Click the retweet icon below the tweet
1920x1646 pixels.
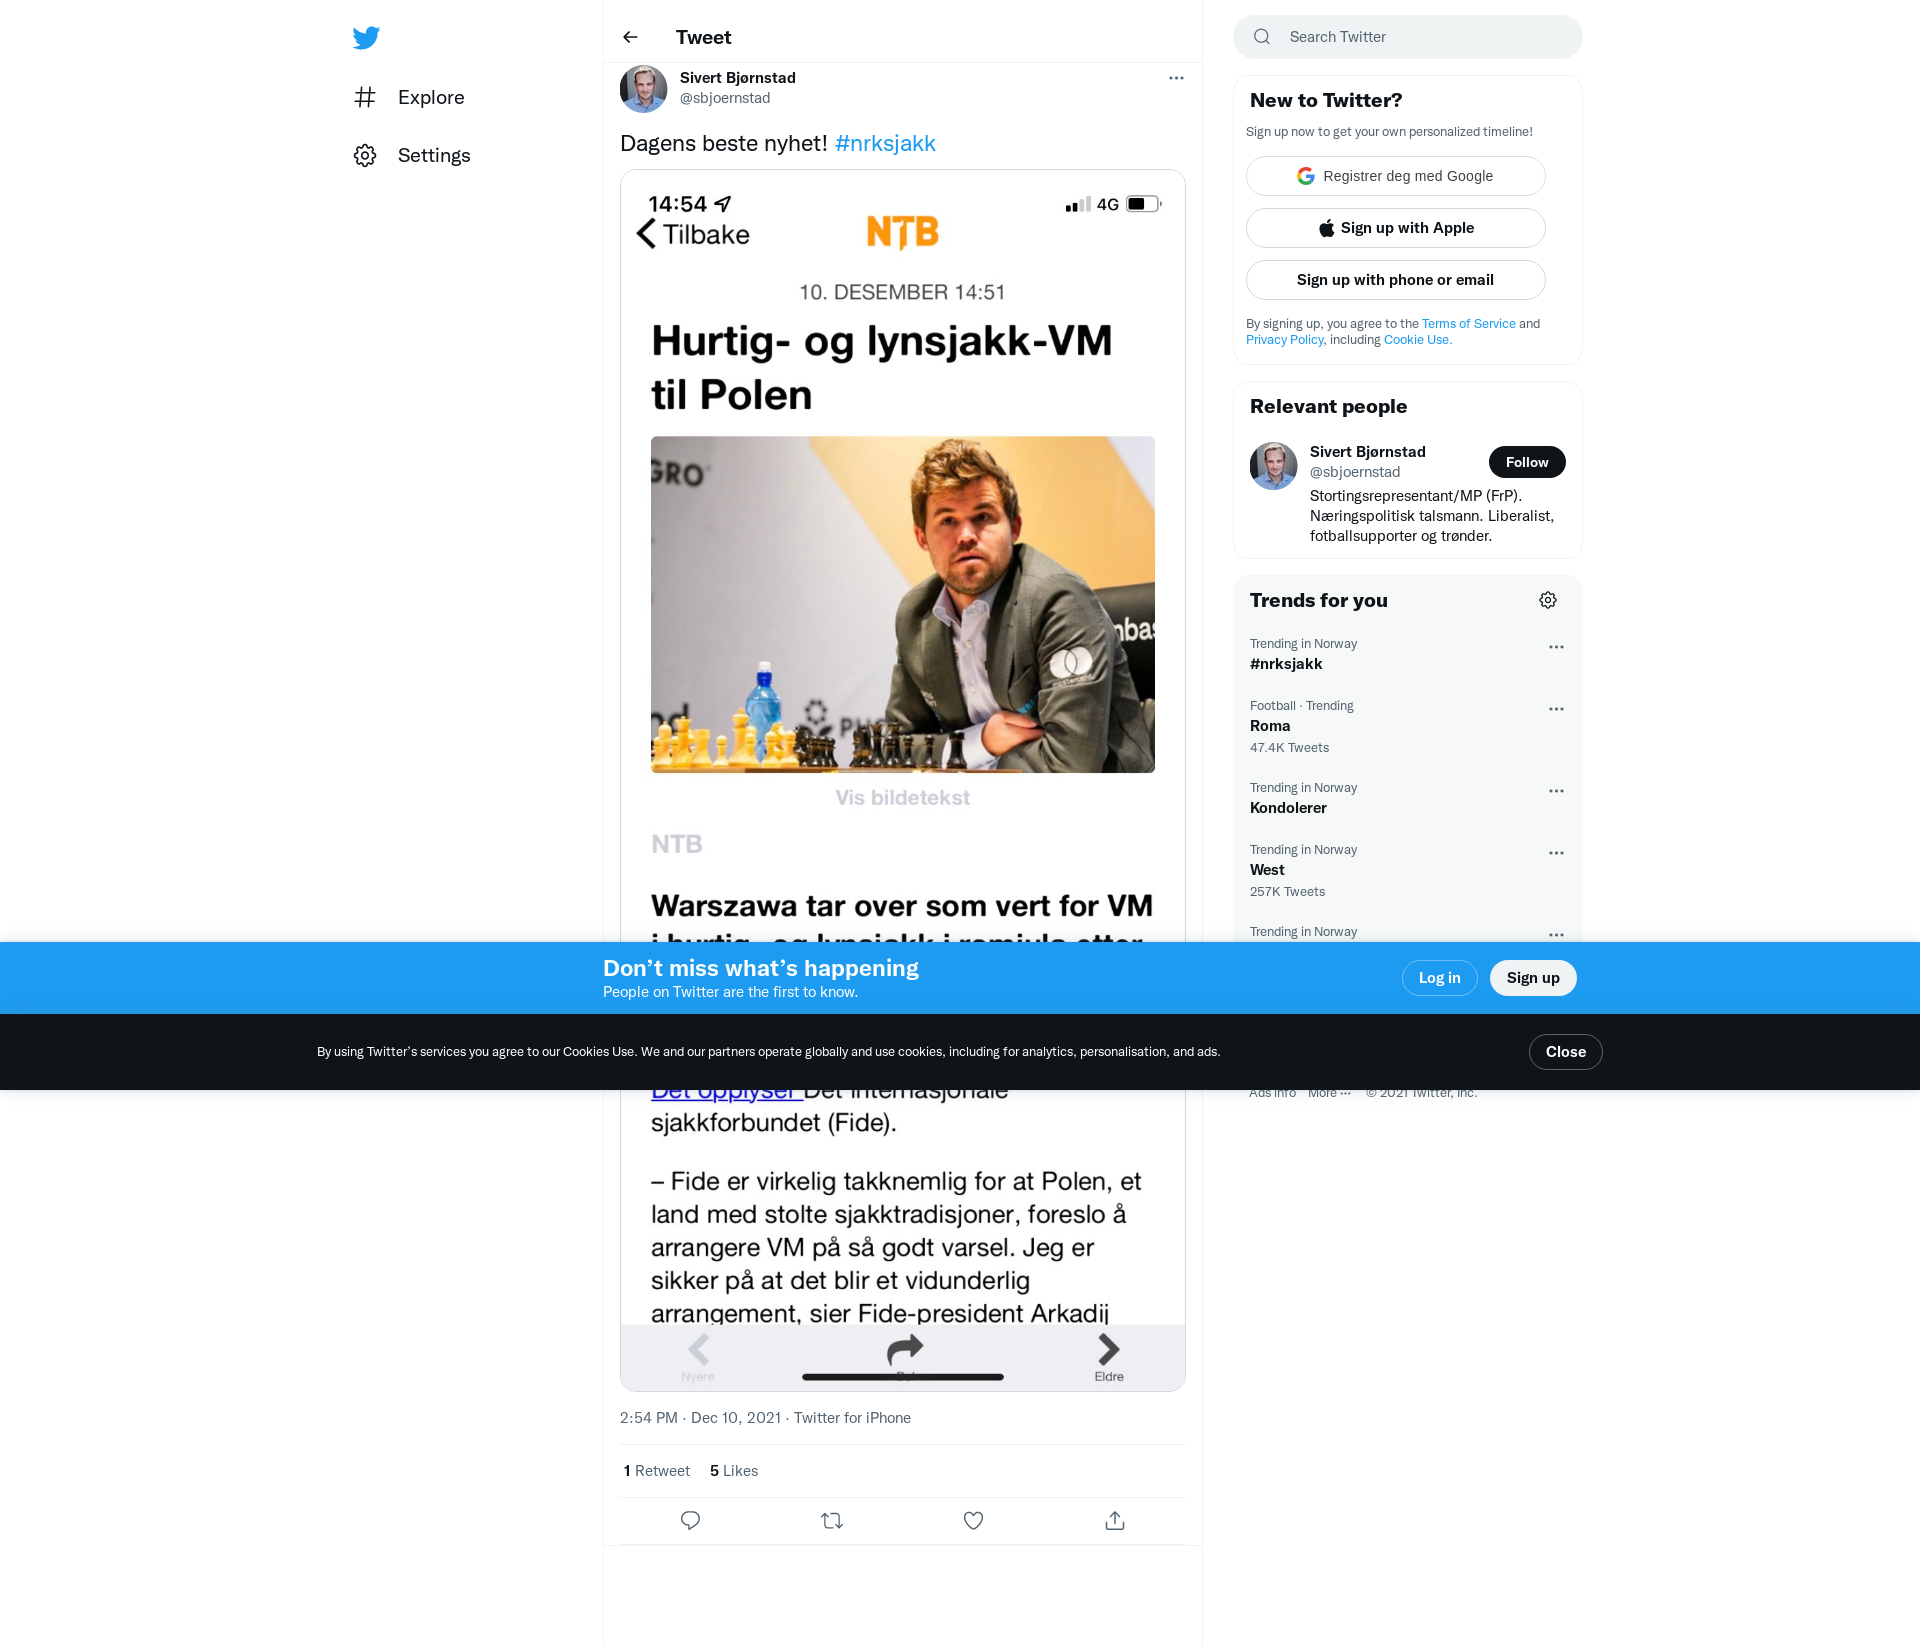(832, 1520)
